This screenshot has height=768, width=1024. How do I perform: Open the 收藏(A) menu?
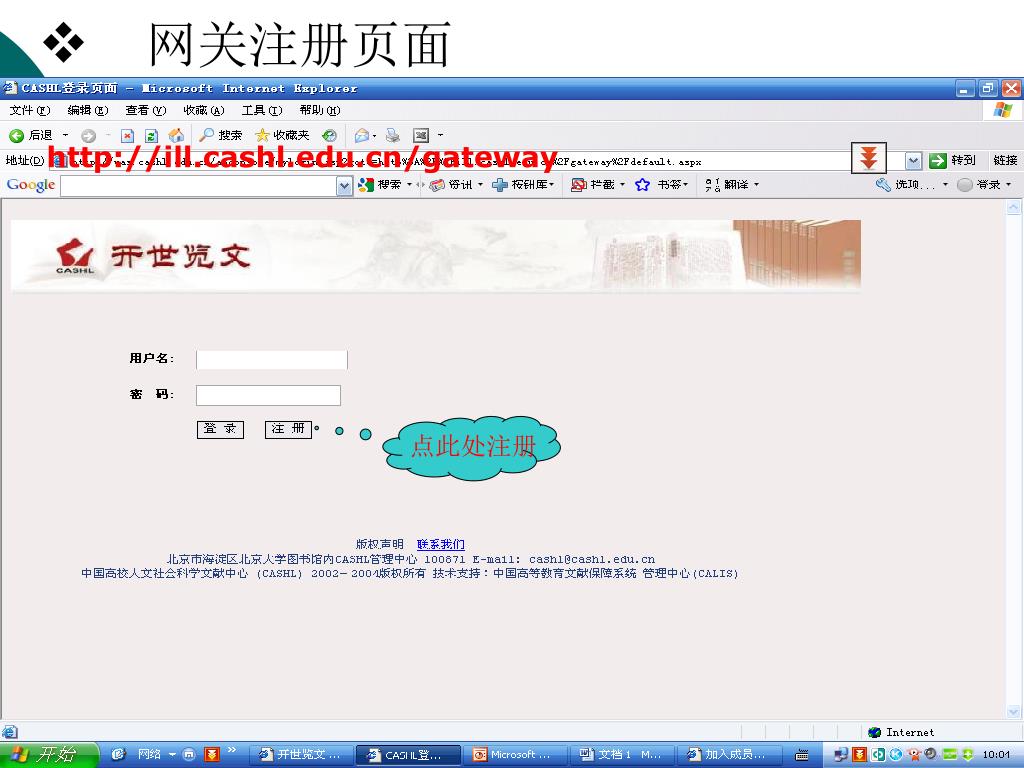tap(204, 110)
